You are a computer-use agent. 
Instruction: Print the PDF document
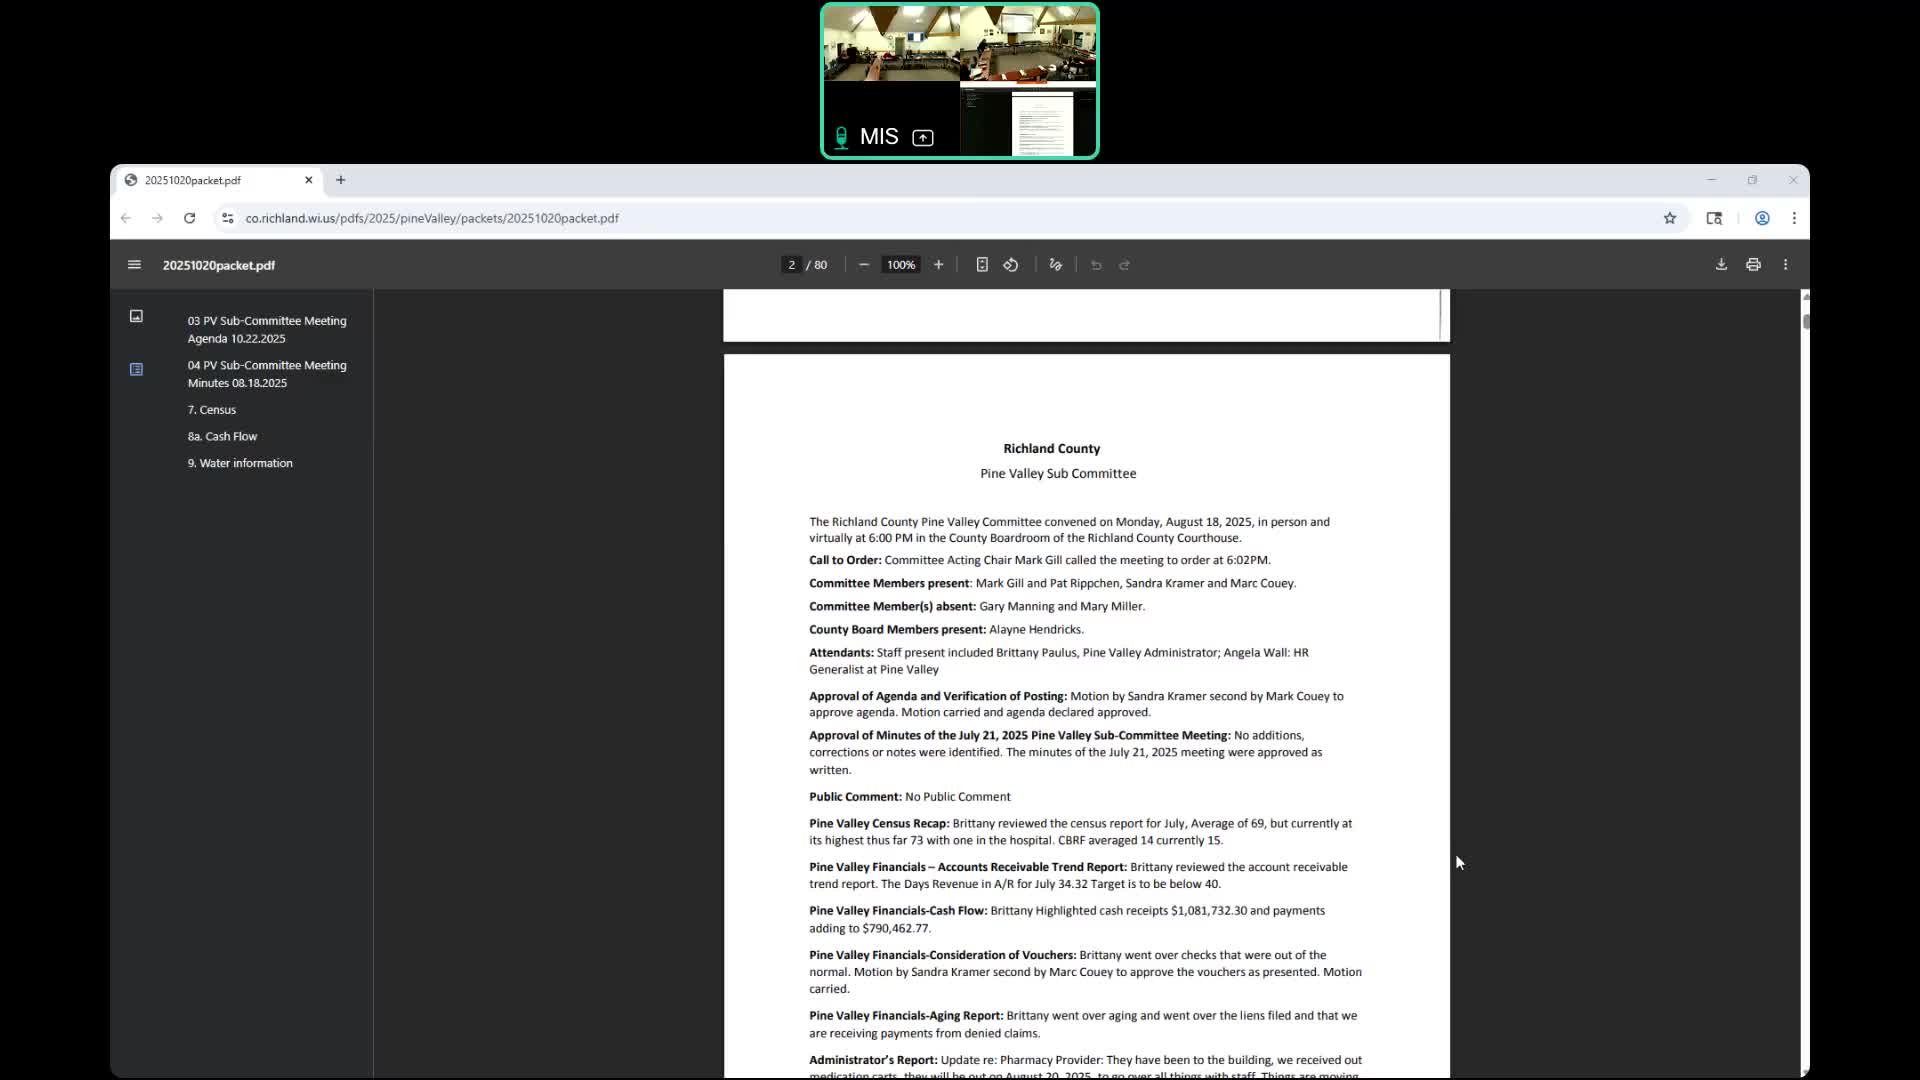pos(1753,265)
